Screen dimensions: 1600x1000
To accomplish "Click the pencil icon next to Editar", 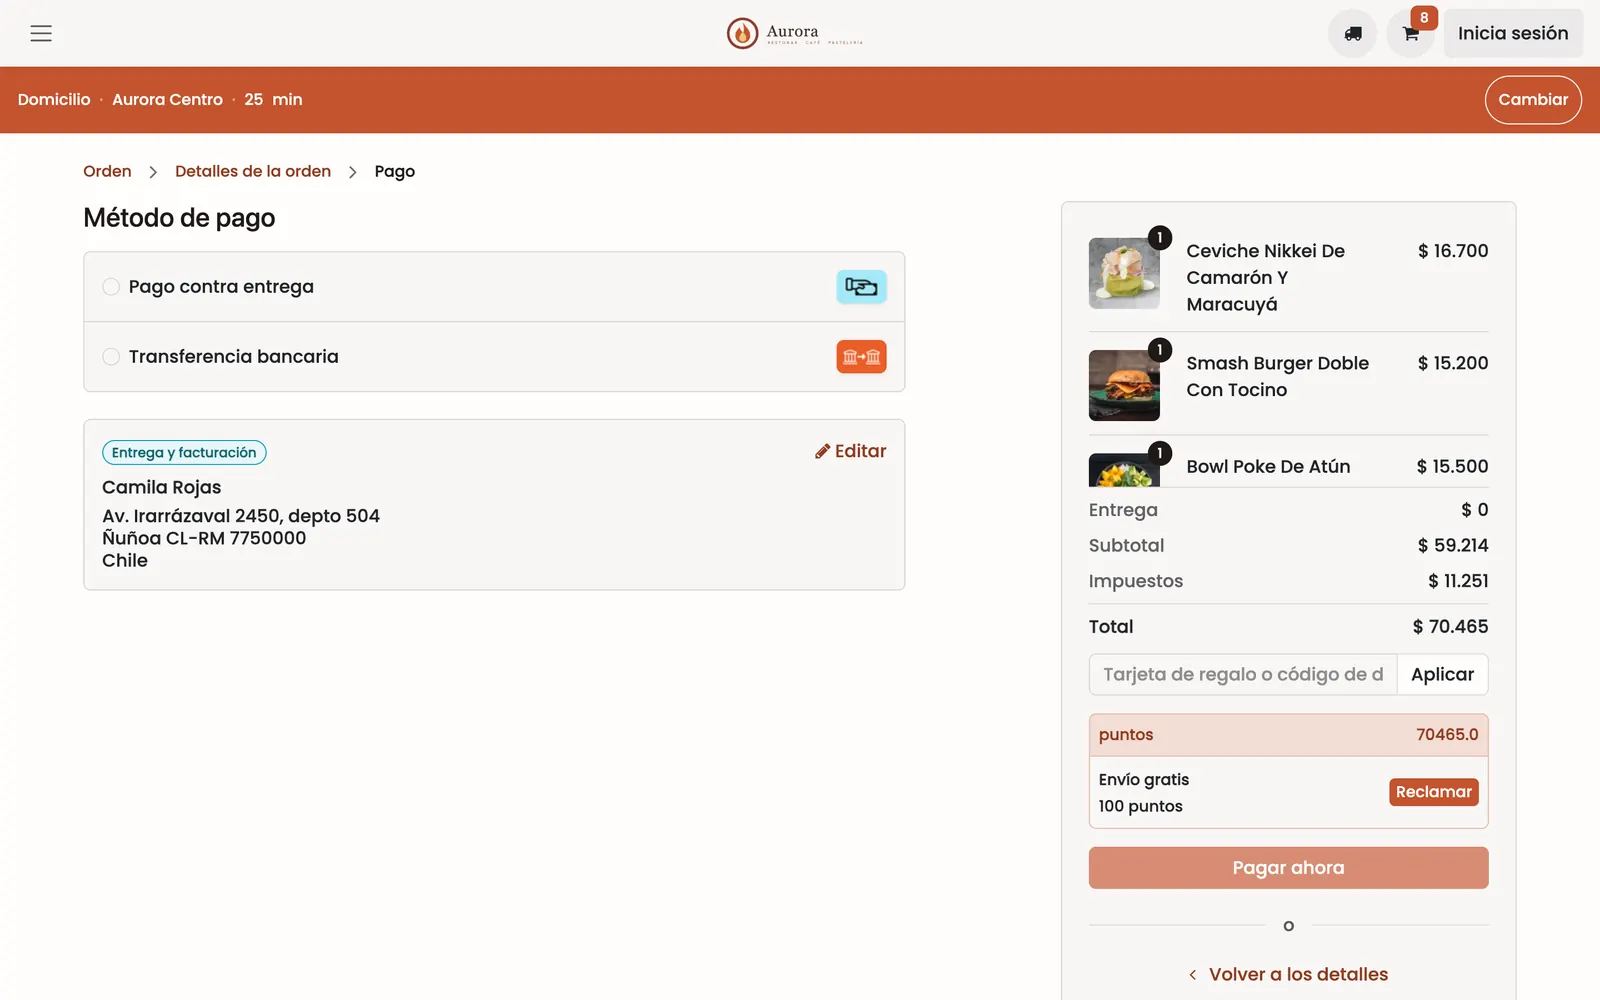I will pyautogui.click(x=822, y=451).
